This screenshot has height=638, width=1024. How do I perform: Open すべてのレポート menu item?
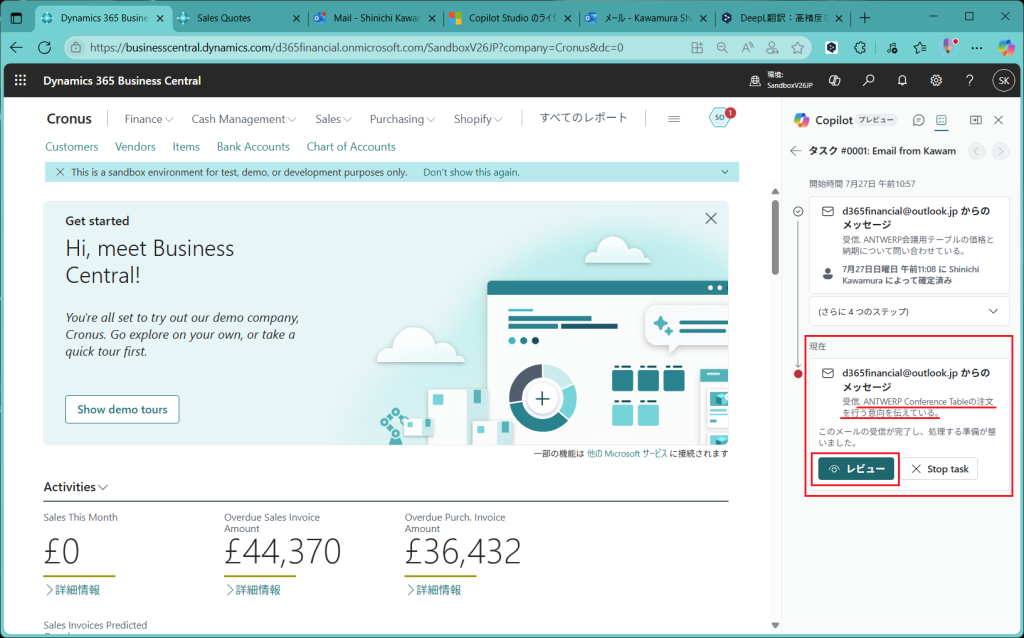pos(583,118)
